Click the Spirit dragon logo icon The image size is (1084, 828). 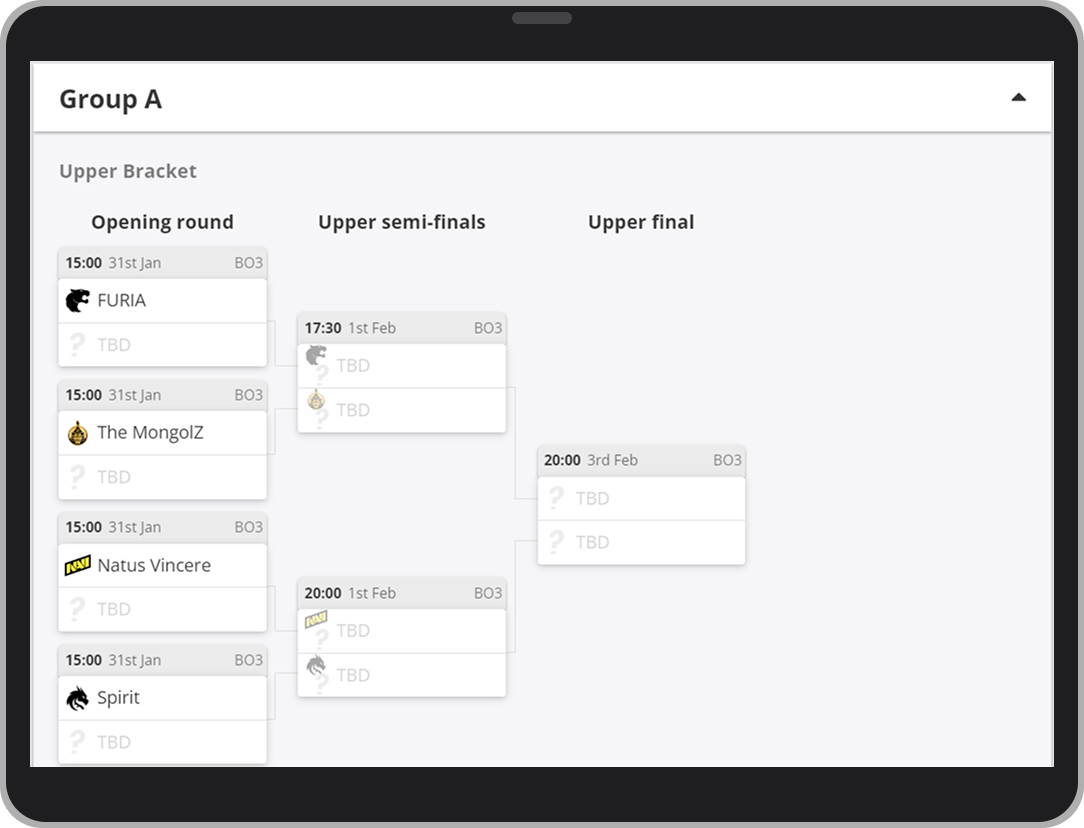77,698
